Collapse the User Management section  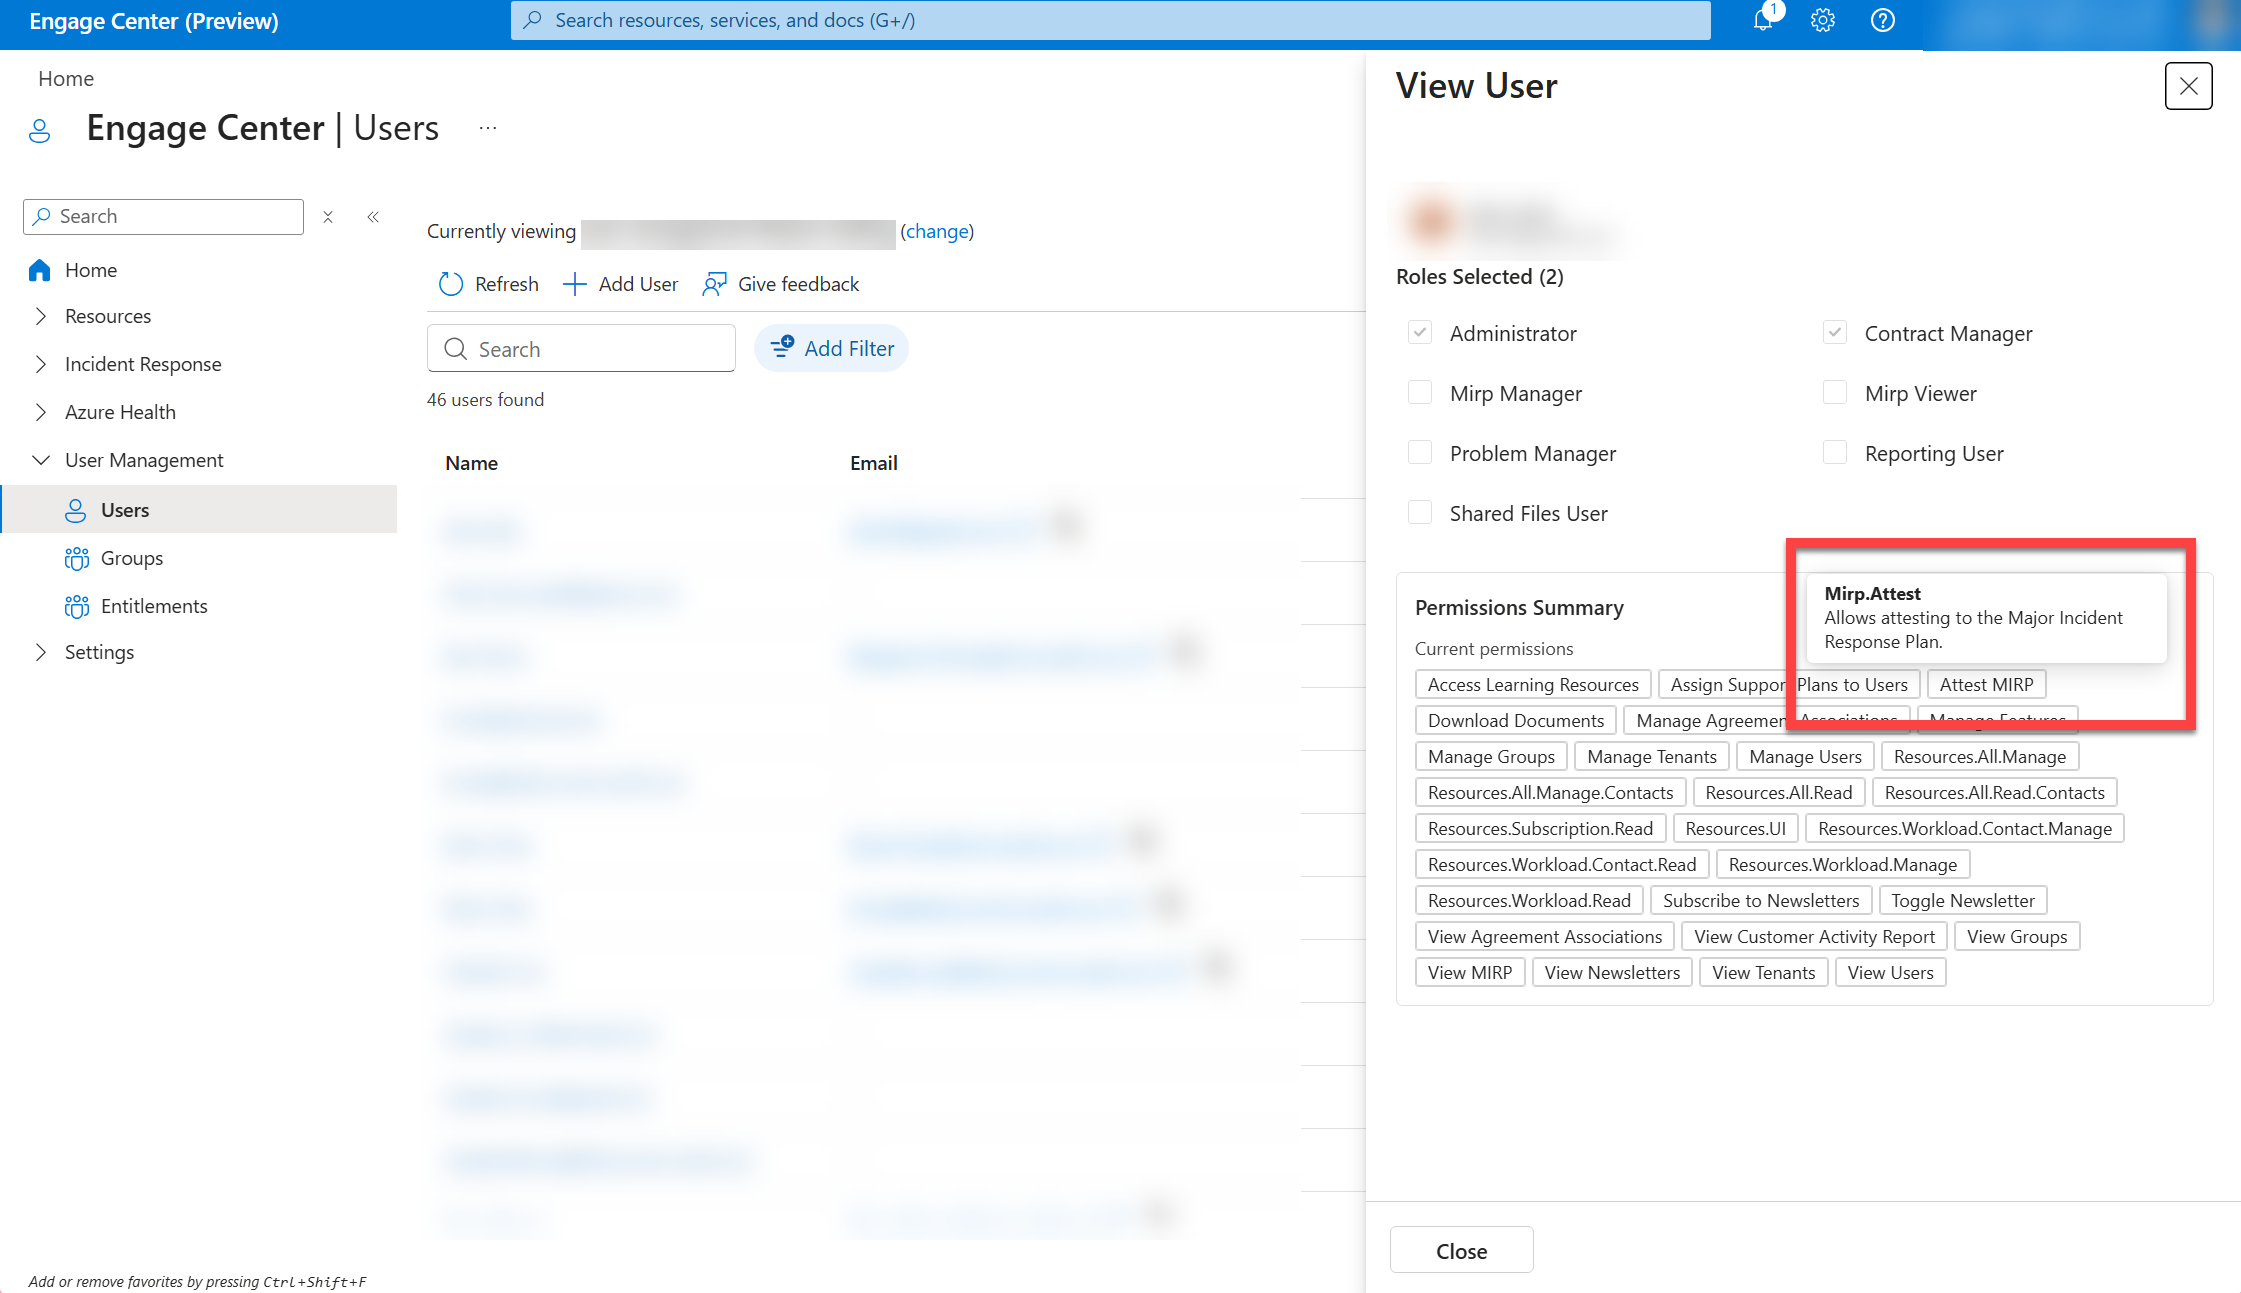[x=40, y=460]
